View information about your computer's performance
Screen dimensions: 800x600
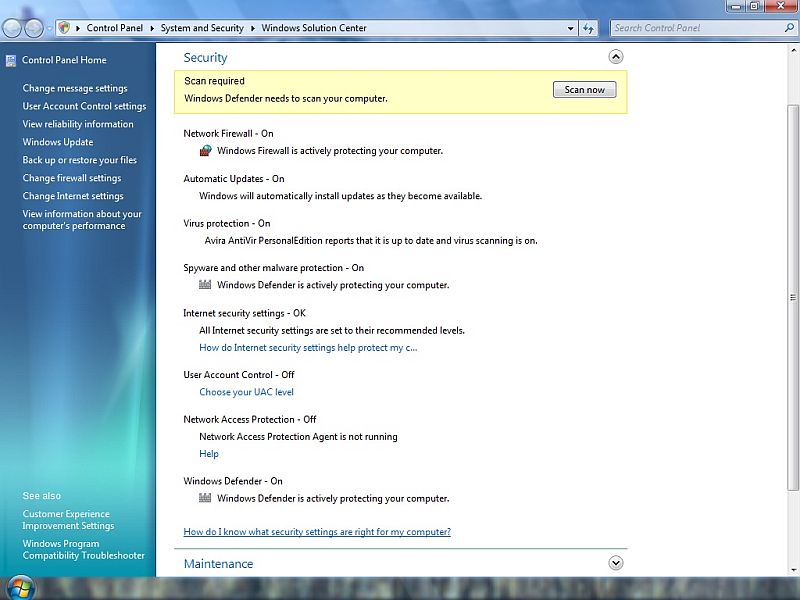point(82,220)
